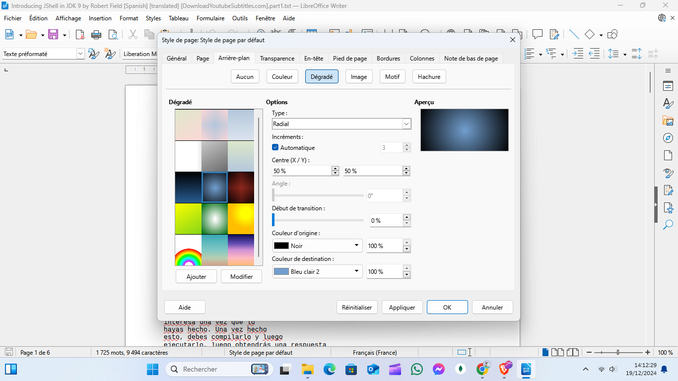
Task: Click the Print icon
Action: (x=96, y=35)
